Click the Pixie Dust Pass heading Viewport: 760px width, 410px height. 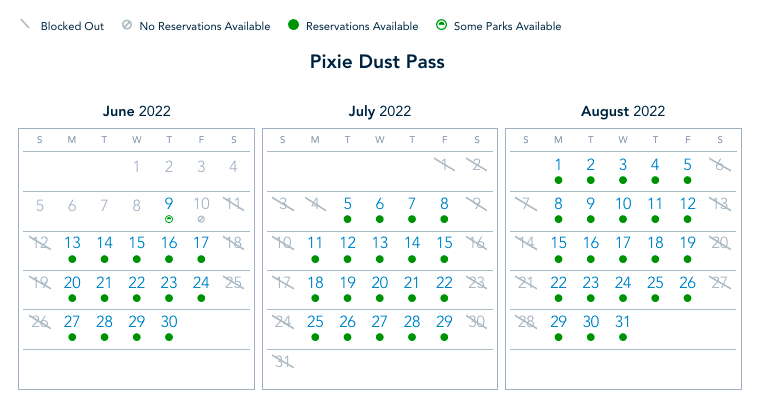pos(379,62)
